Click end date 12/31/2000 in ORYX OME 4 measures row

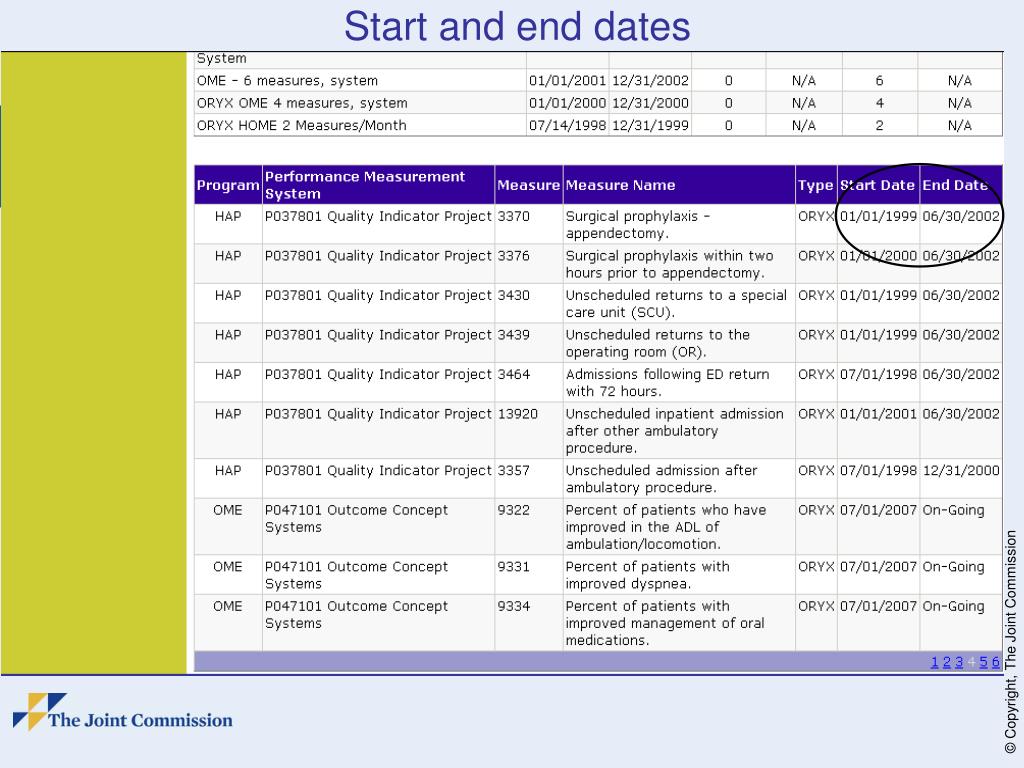[x=650, y=103]
